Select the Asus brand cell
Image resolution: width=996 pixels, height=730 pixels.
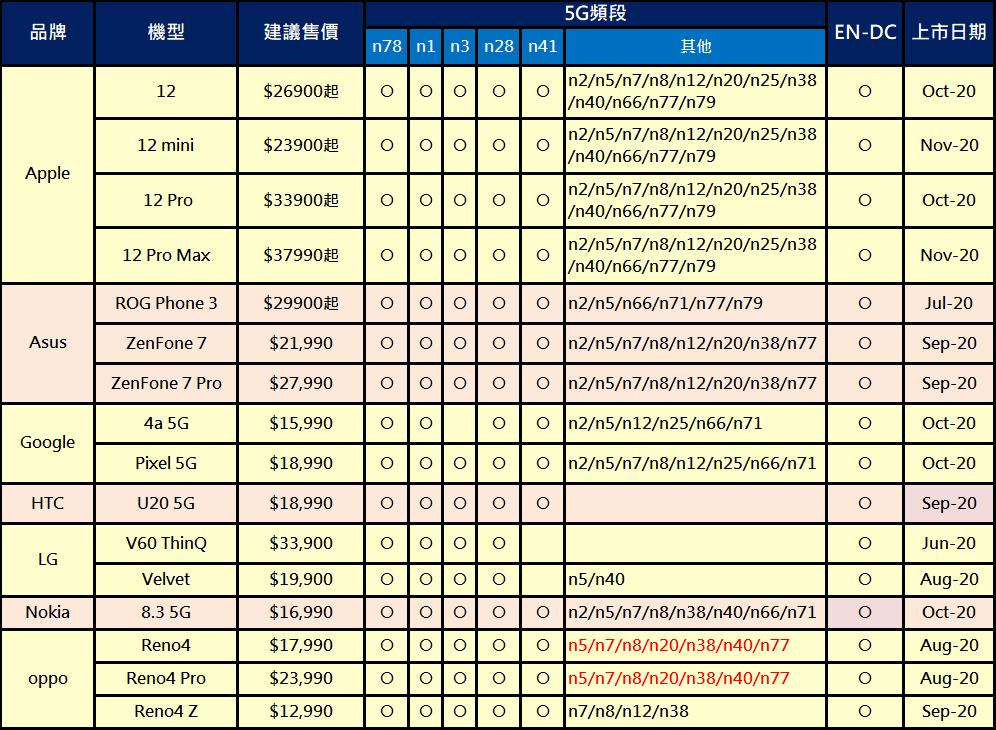coord(48,343)
